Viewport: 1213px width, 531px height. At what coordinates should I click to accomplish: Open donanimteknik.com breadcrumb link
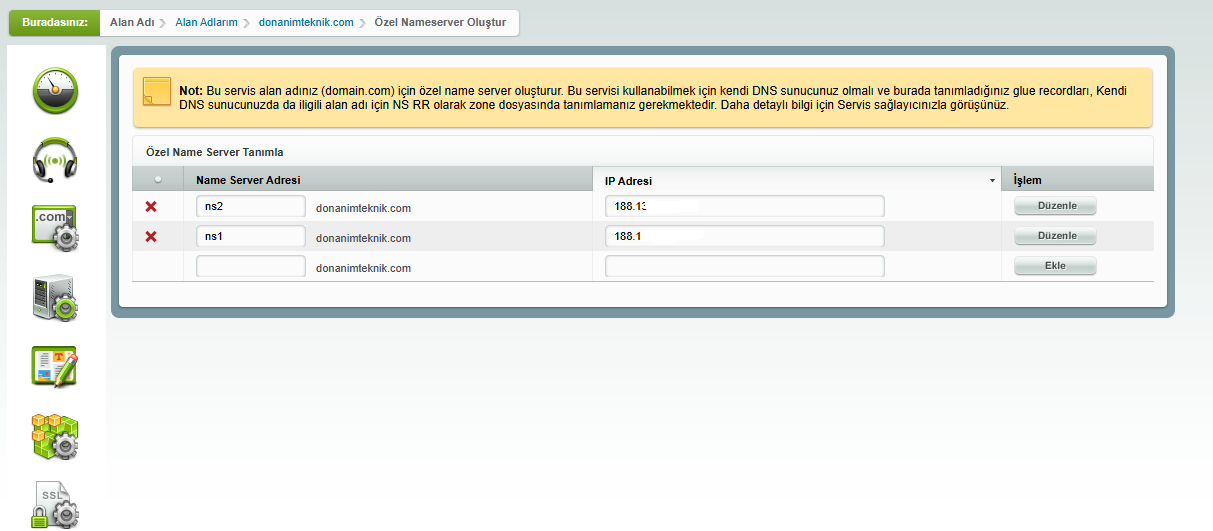307,22
